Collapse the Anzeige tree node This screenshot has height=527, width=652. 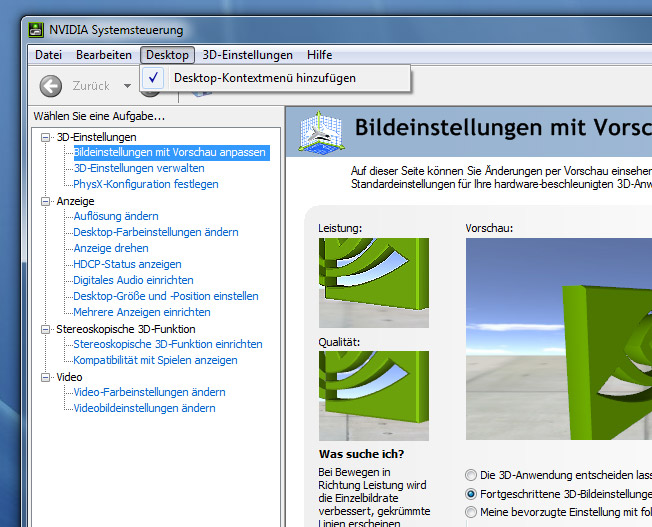pos(45,201)
